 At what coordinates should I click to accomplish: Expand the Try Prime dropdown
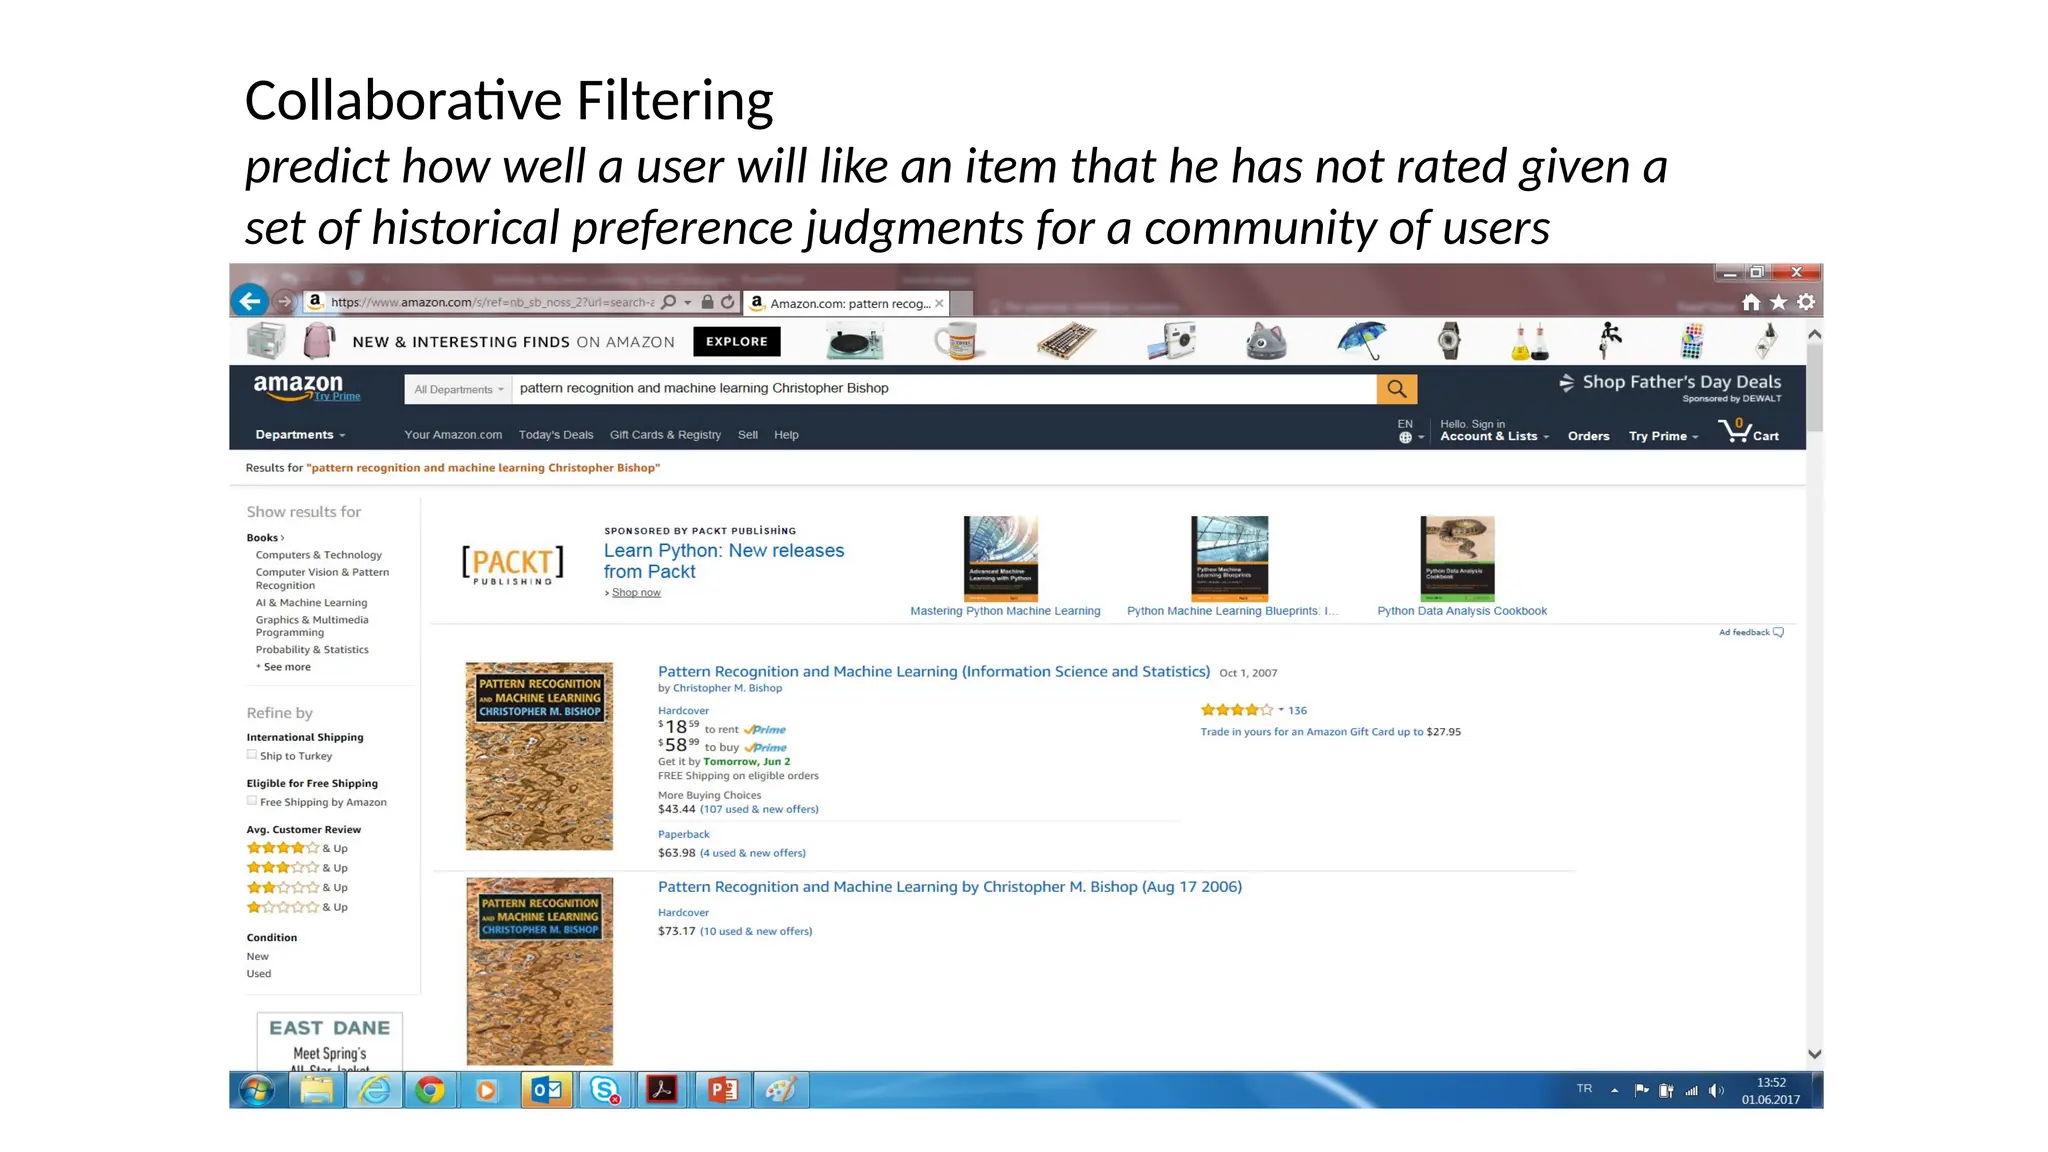pyautogui.click(x=1663, y=436)
